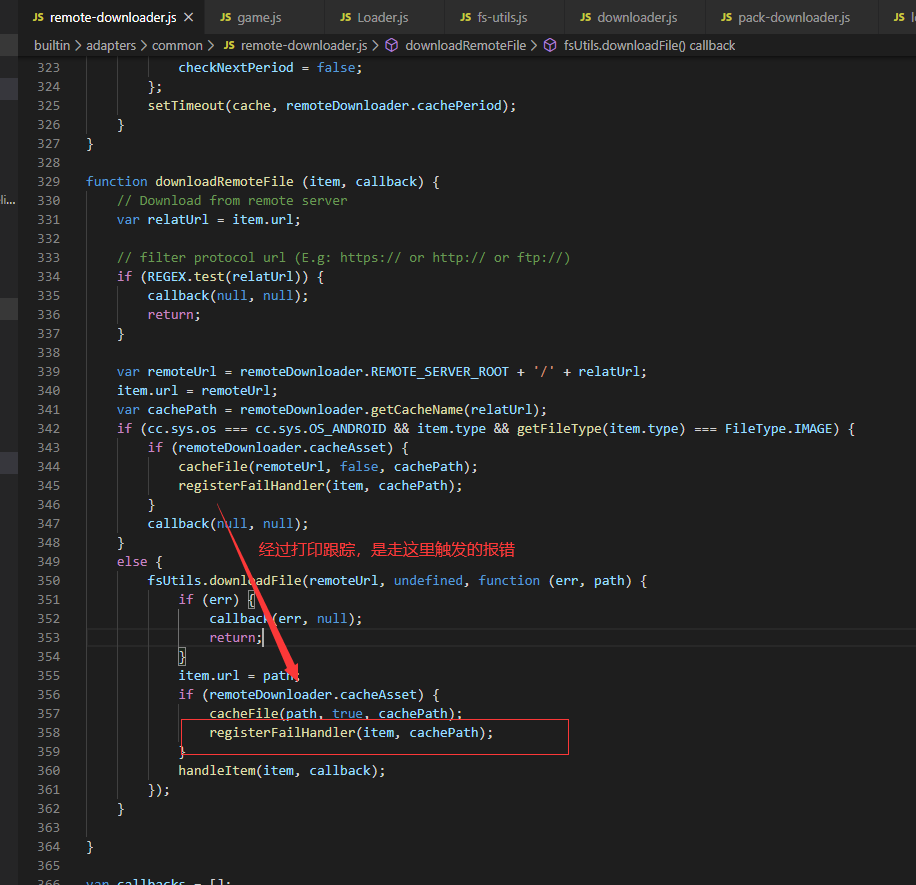Click 'var relatUrl = item.url;' line
Image resolution: width=916 pixels, height=885 pixels.
209,220
